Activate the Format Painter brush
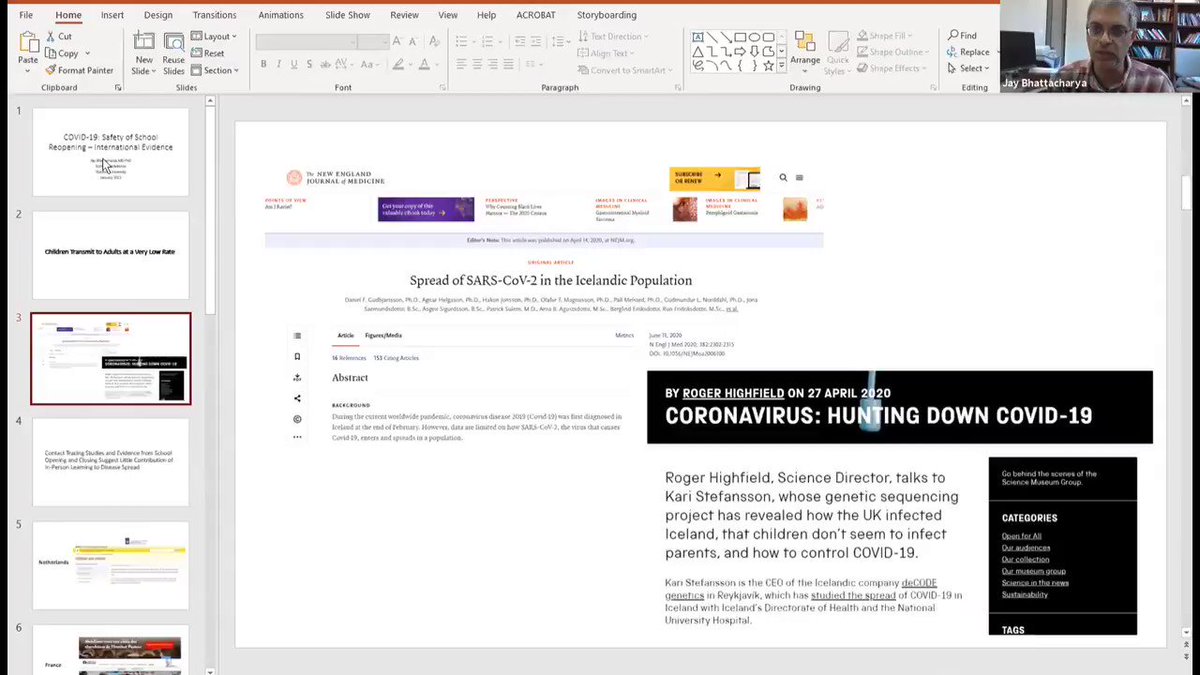Viewport: 1200px width, 675px height. point(79,70)
